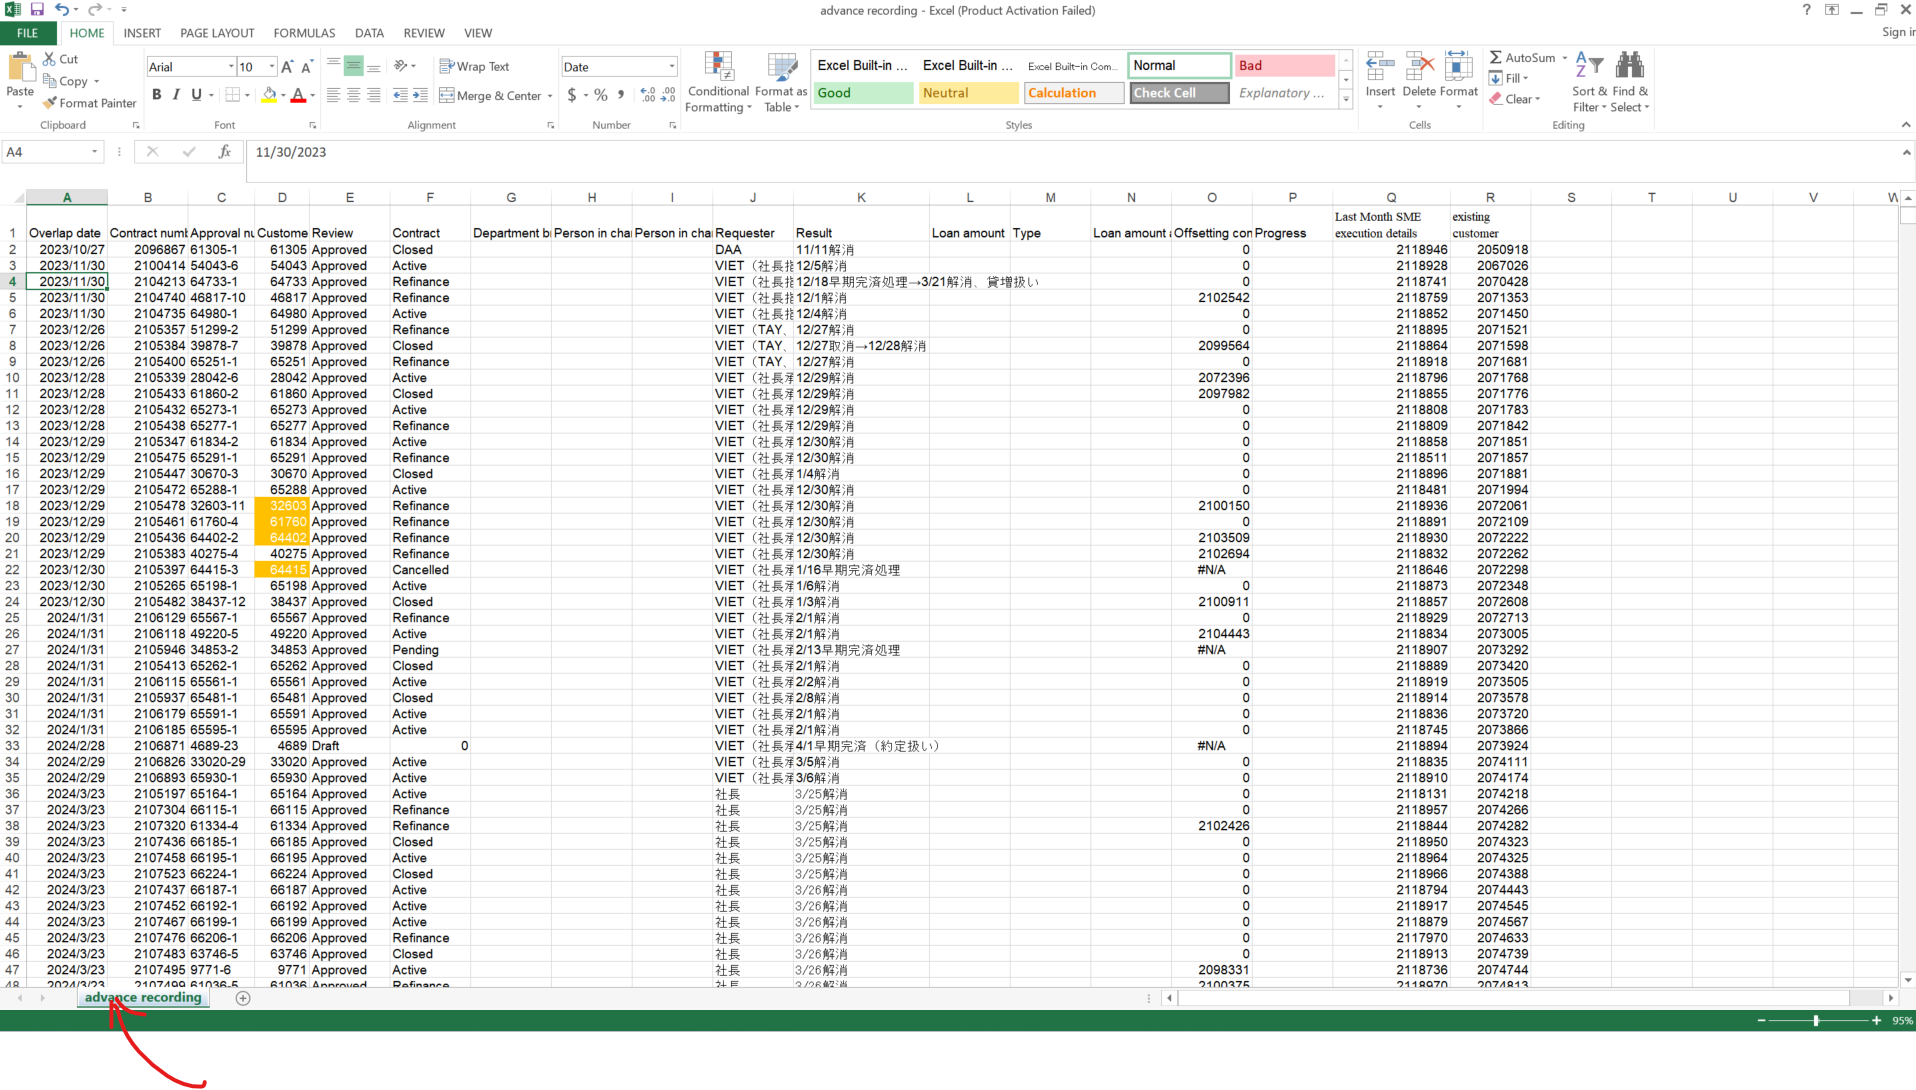Apply the Check Cell style

click(1179, 93)
